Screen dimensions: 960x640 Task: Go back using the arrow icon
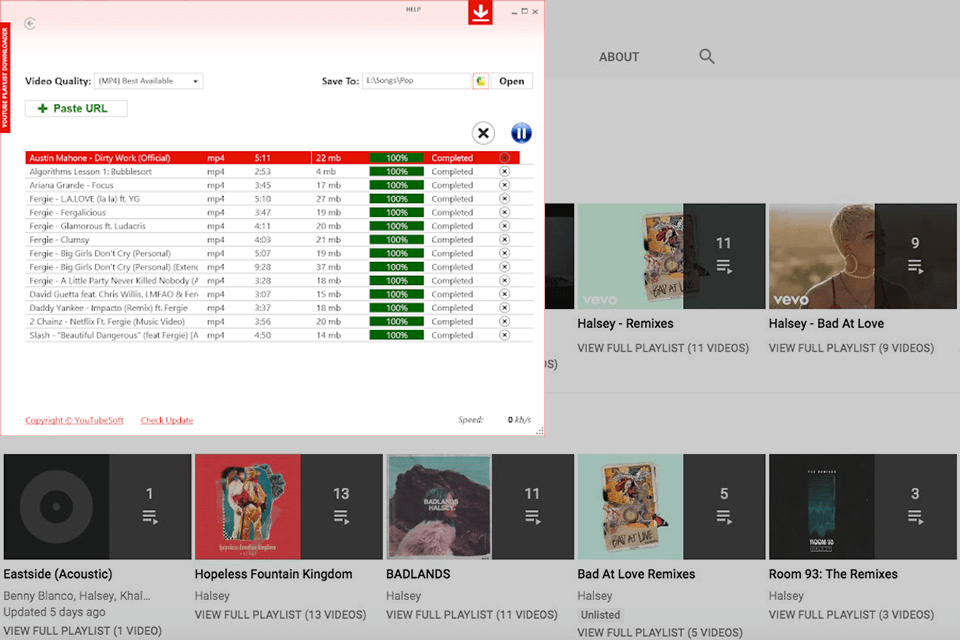click(29, 23)
